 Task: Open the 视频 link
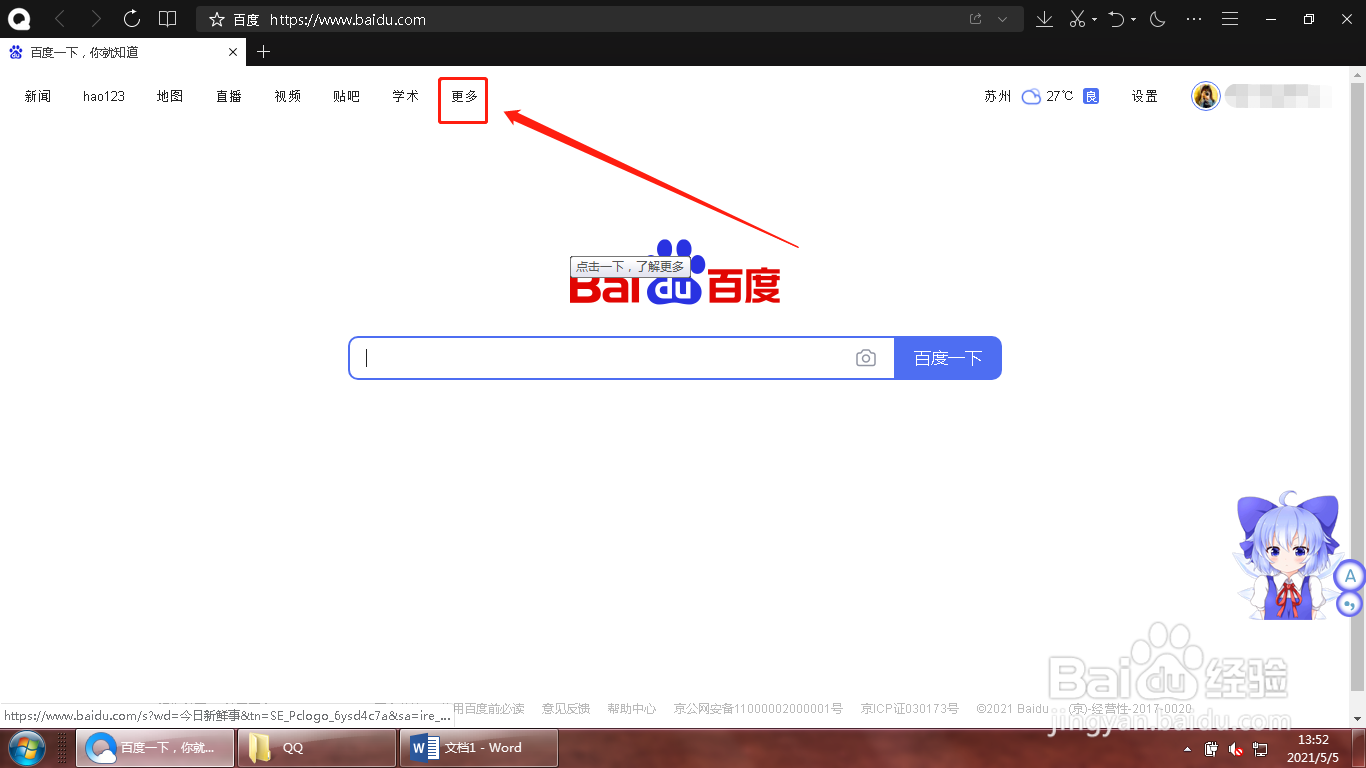pyautogui.click(x=288, y=96)
